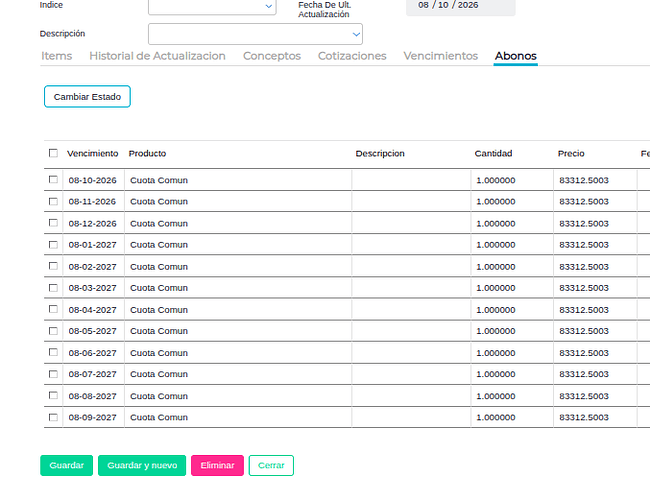The image size is (650, 500).
Task: Click Cuota Comun in the 08-11-2026 row
Action: tap(159, 201)
